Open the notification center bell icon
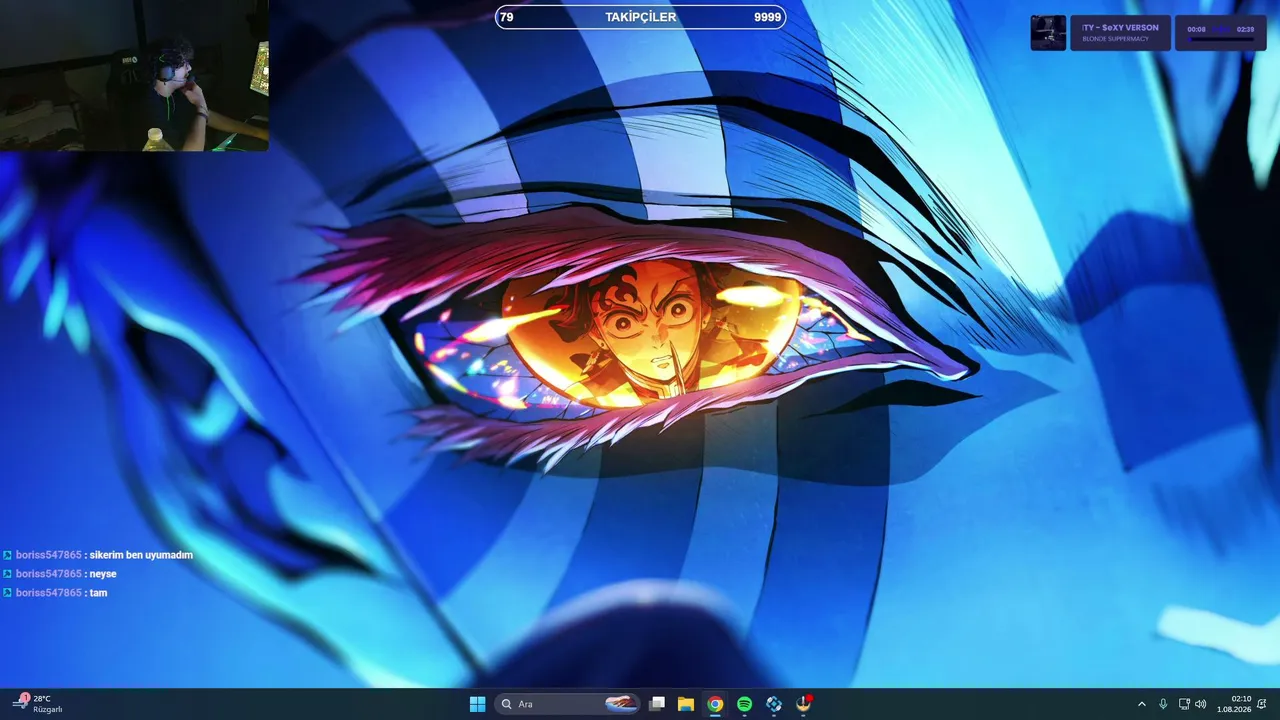This screenshot has height=720, width=1280. (1262, 704)
